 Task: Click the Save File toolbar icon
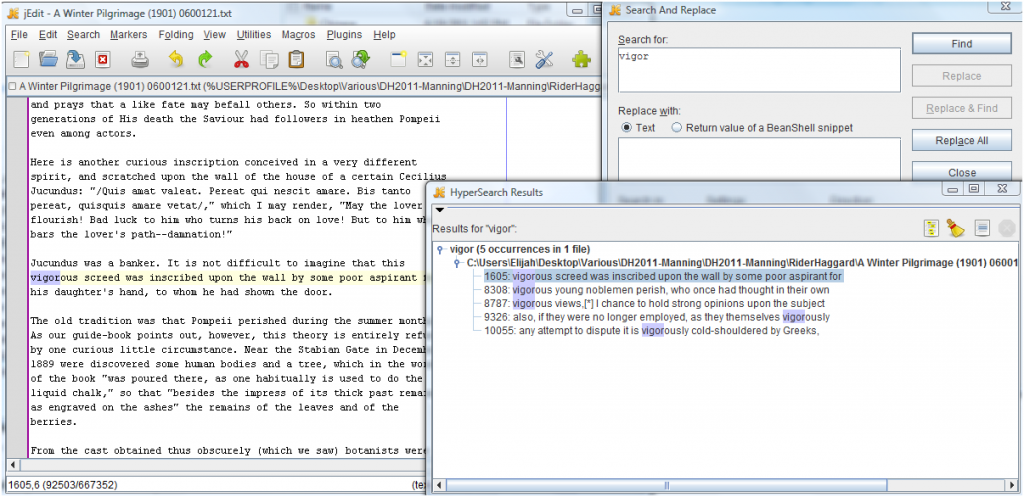coord(76,60)
